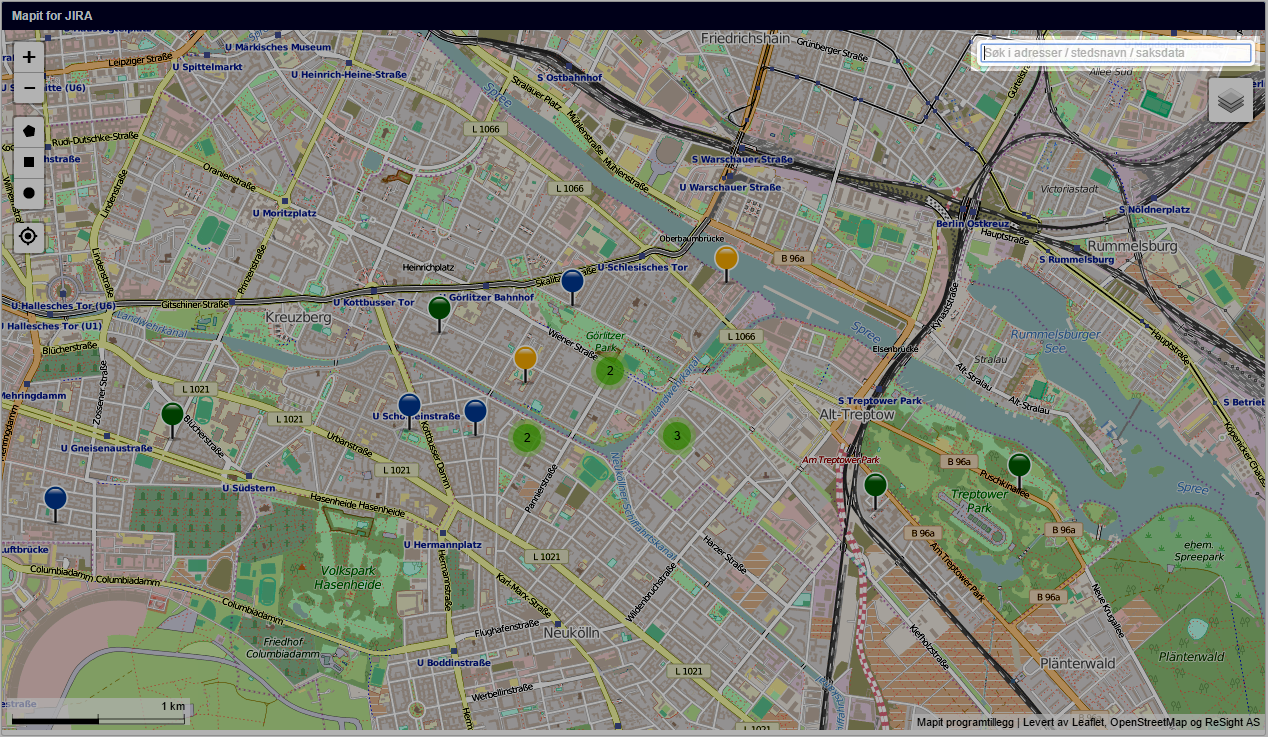
Task: Open the map layers control
Action: click(x=1230, y=100)
